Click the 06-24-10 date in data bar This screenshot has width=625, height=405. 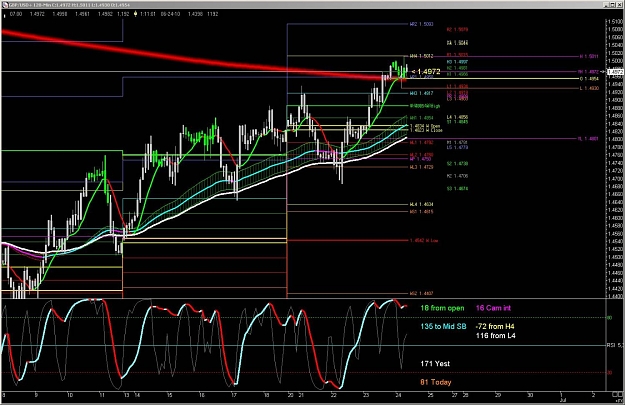click(170, 14)
